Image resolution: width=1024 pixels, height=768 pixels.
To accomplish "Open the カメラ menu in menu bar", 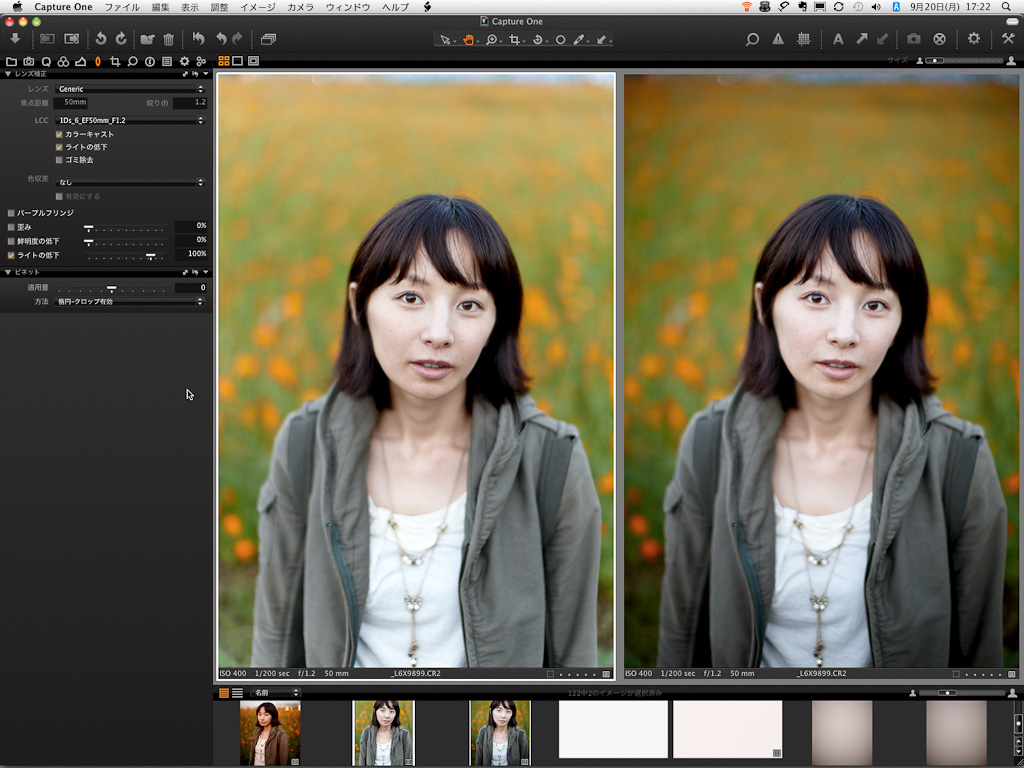I will pos(300,7).
